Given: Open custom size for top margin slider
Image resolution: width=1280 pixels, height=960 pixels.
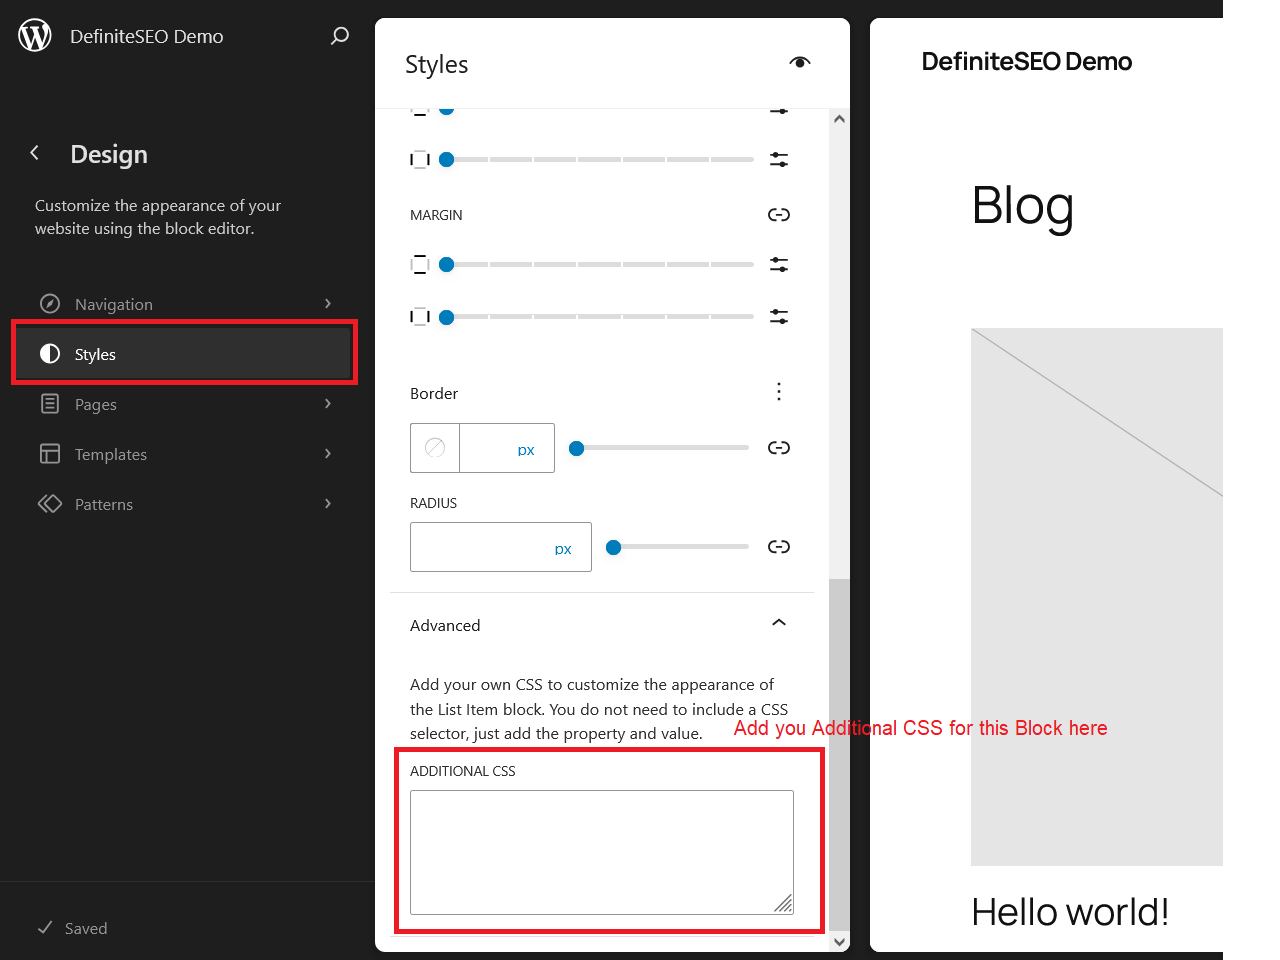Looking at the screenshot, I should (x=779, y=265).
